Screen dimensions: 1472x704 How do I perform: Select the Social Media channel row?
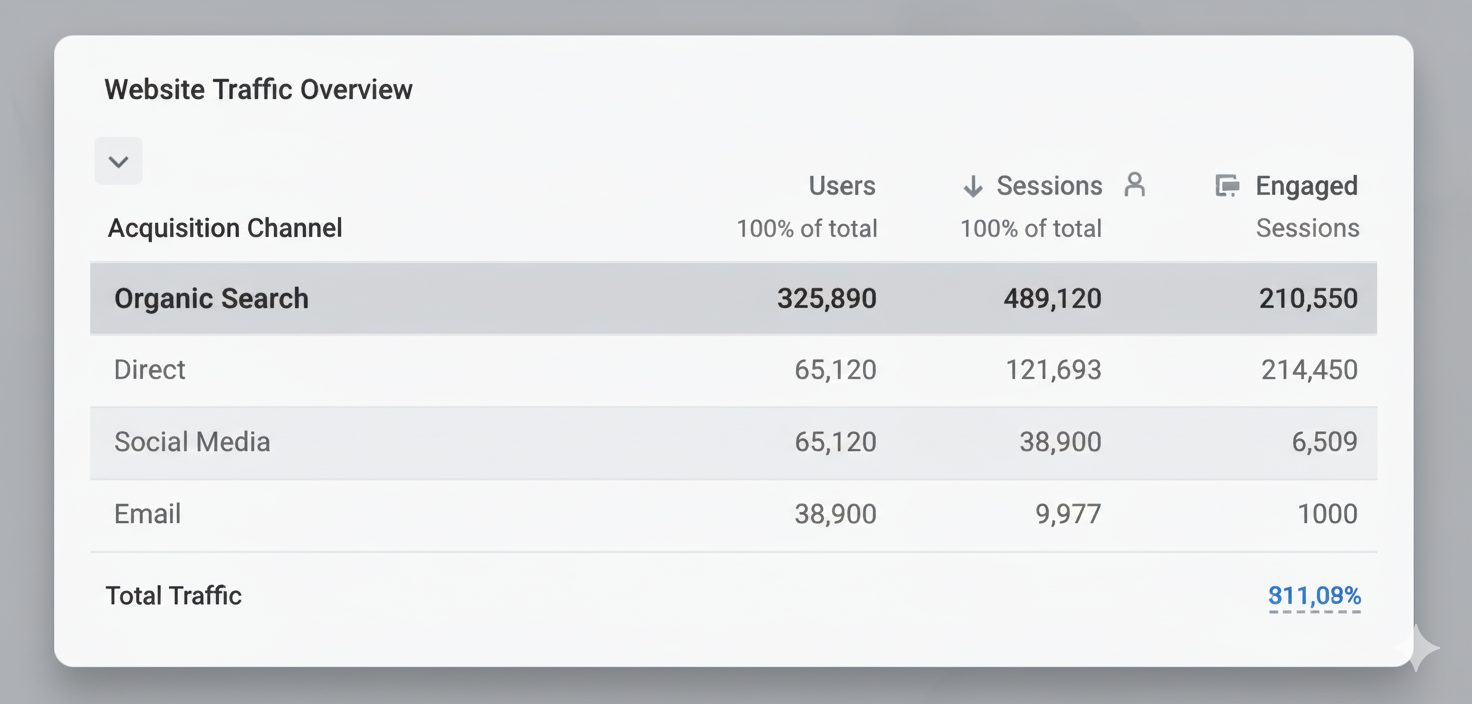(192, 442)
